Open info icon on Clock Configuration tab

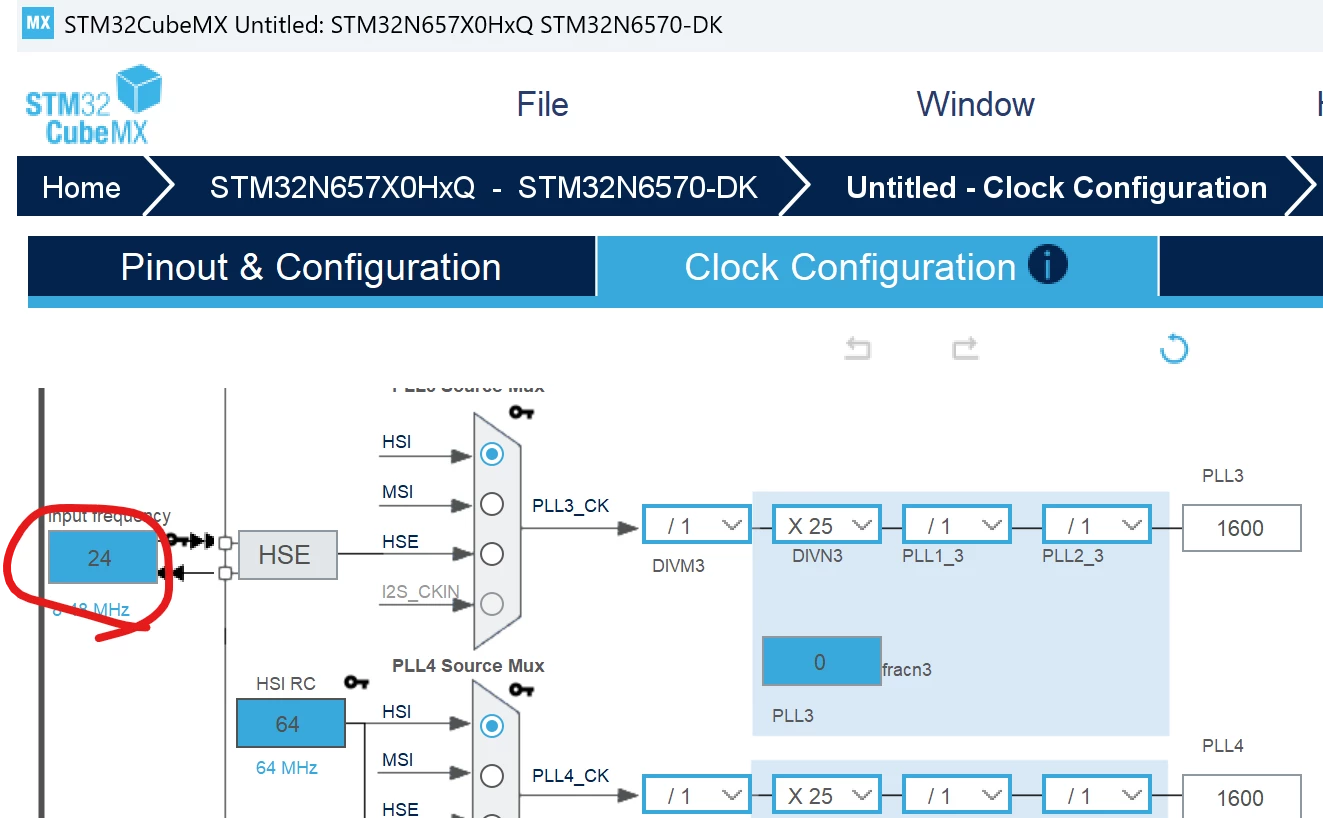pos(1048,266)
